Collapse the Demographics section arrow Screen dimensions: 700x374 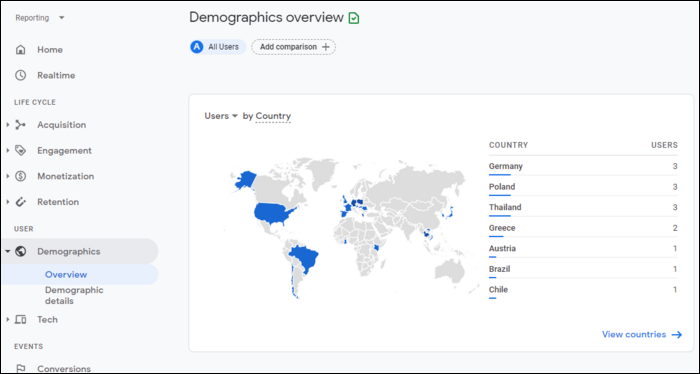(x=8, y=251)
